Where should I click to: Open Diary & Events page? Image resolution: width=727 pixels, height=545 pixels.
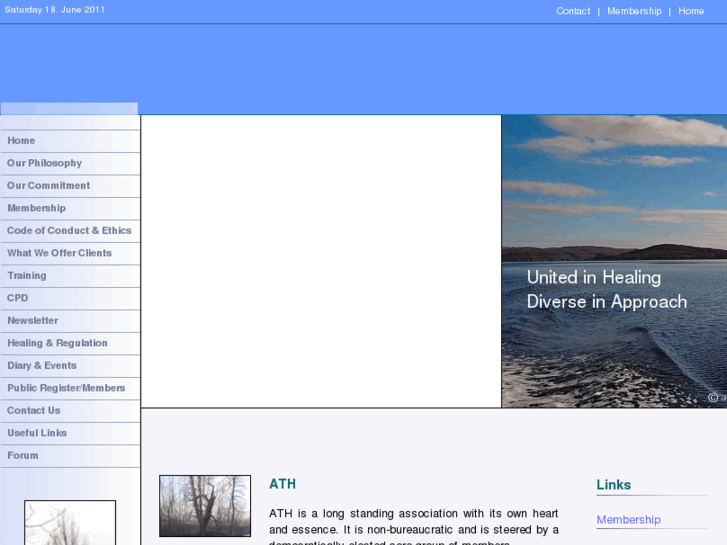pos(70,366)
